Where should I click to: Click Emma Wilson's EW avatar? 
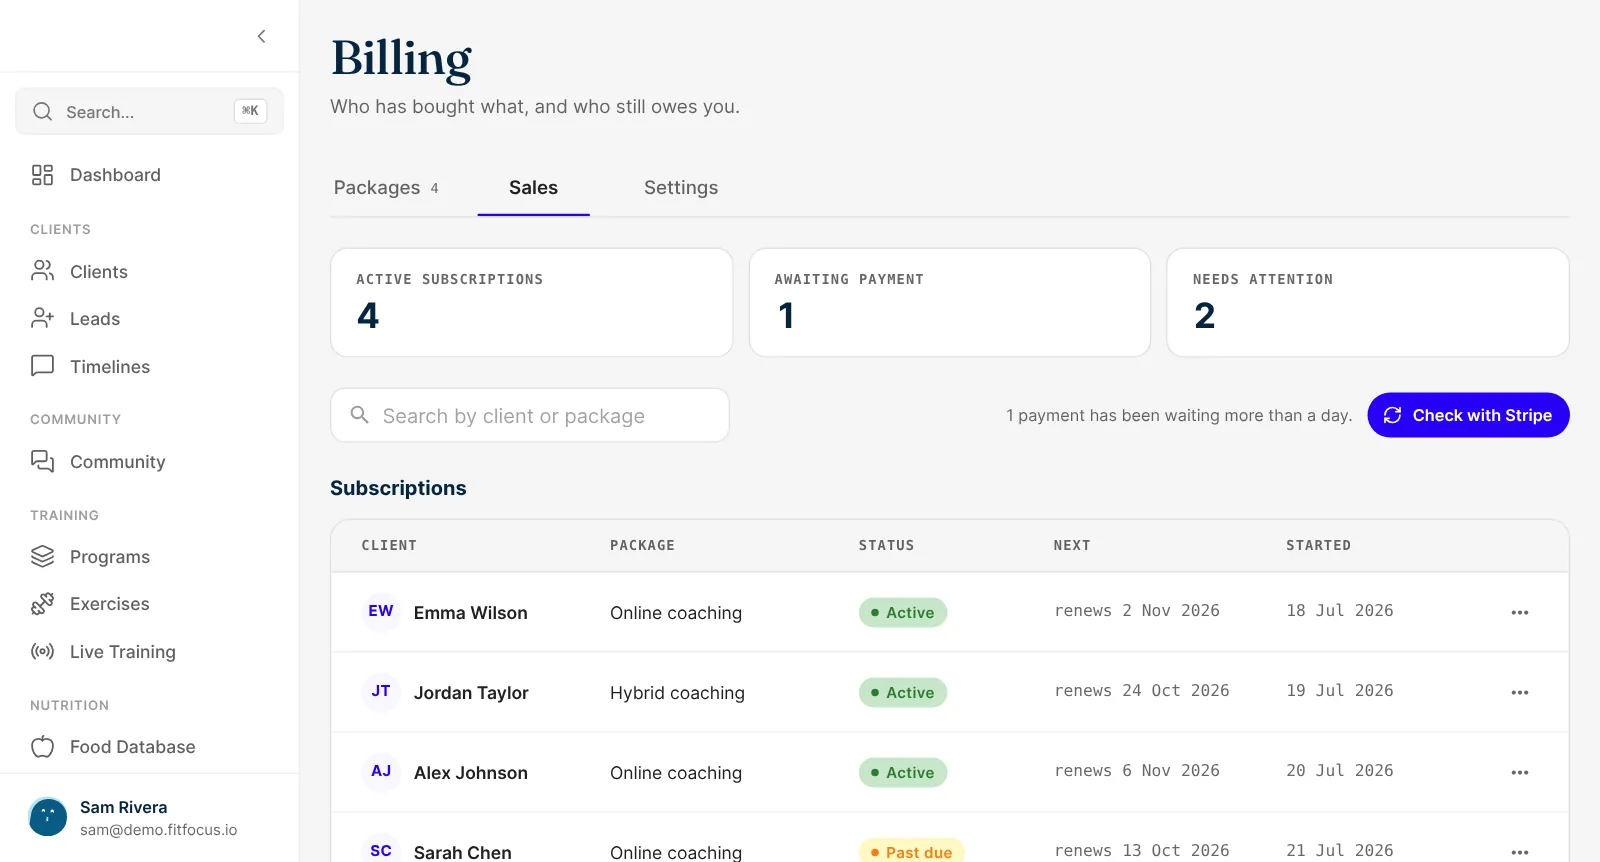pos(381,611)
